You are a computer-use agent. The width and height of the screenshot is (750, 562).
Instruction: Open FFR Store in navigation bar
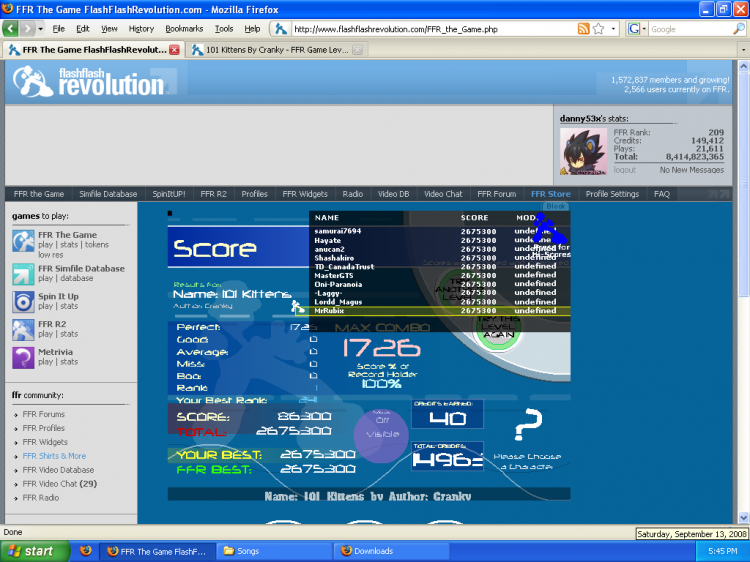point(551,194)
